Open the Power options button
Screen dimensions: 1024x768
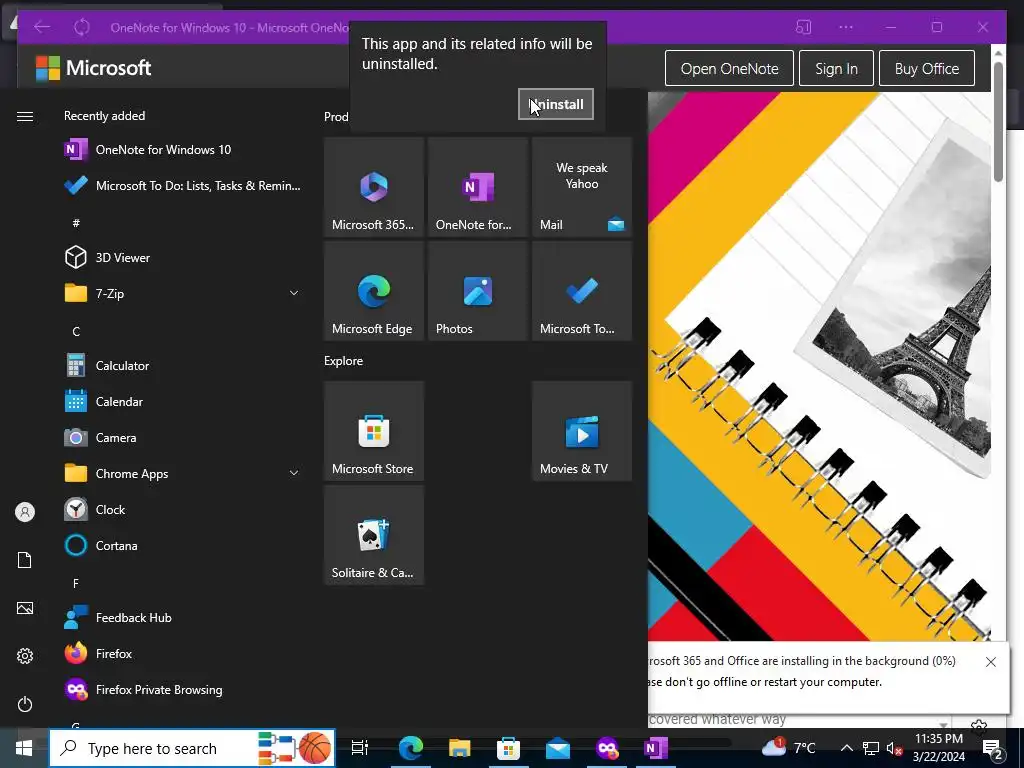coord(25,704)
